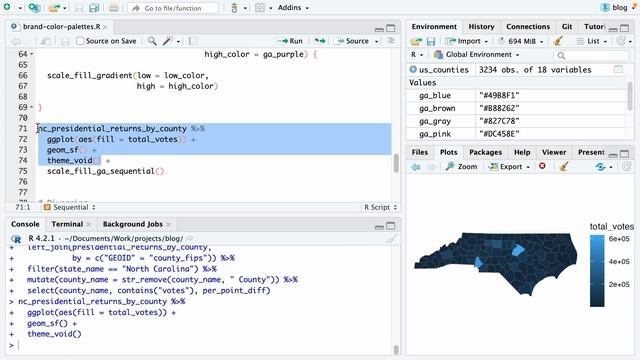
Task: Save current document in editor toolbar
Action: tap(65, 41)
